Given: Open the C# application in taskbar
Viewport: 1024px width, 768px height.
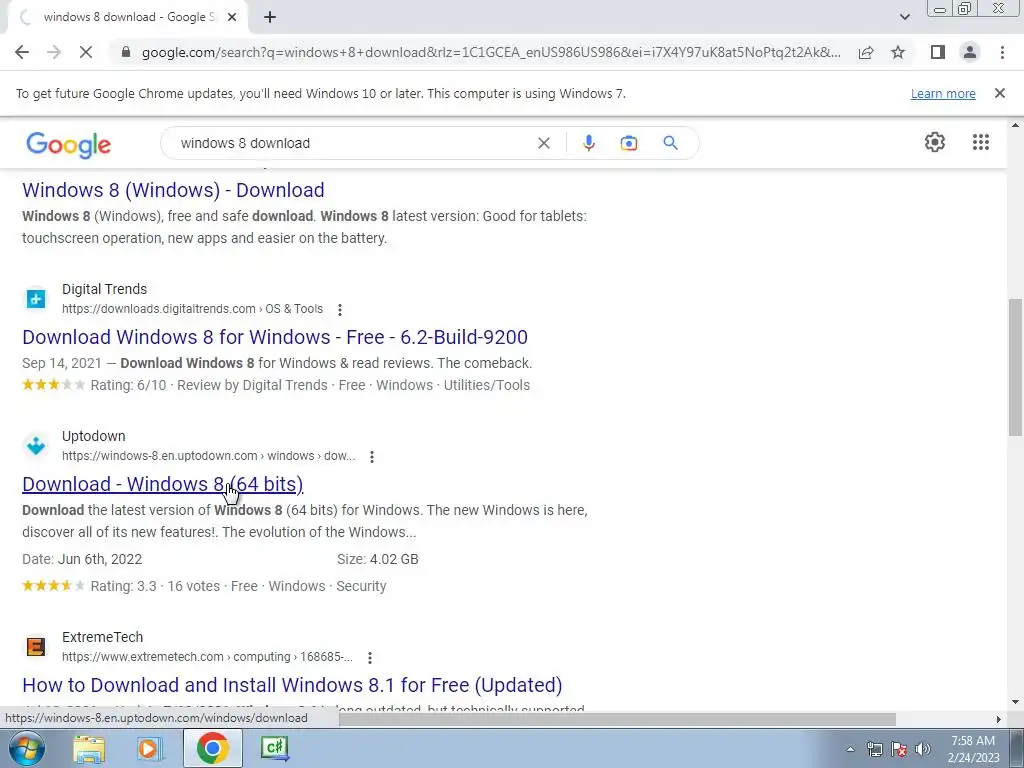Looking at the screenshot, I should (x=274, y=748).
